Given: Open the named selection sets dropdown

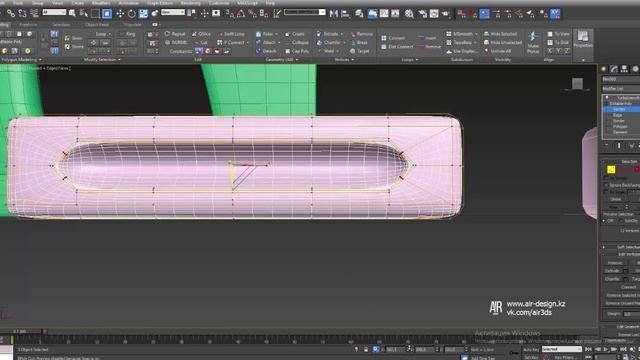Looking at the screenshot, I should (305, 12).
